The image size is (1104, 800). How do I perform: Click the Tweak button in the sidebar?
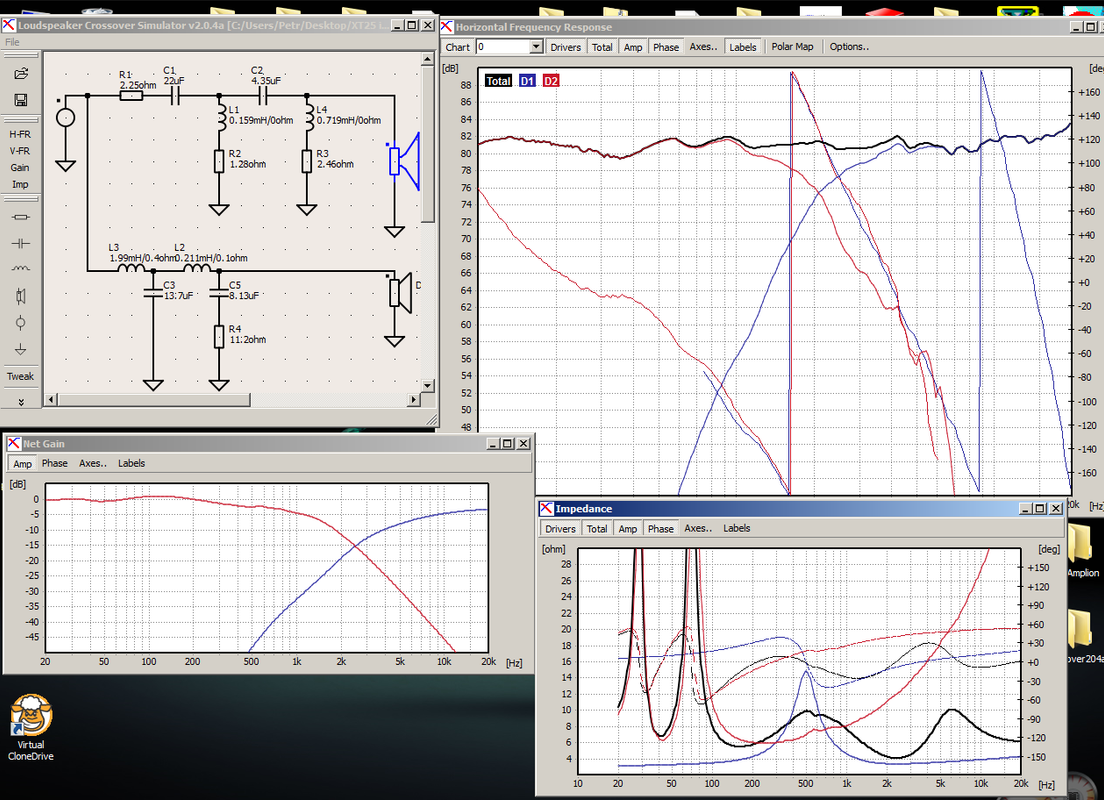[20, 376]
